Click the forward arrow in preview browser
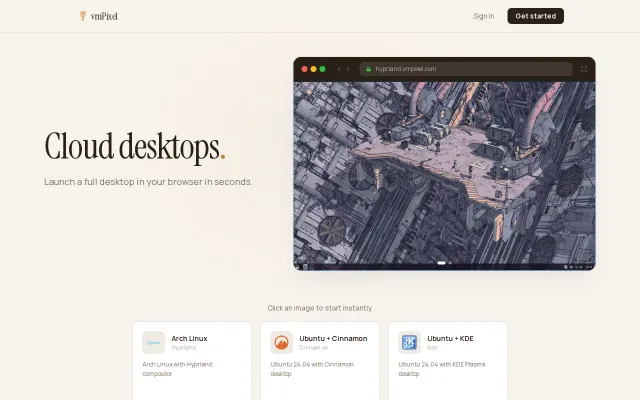Screen dimensions: 640x400 tap(348, 69)
